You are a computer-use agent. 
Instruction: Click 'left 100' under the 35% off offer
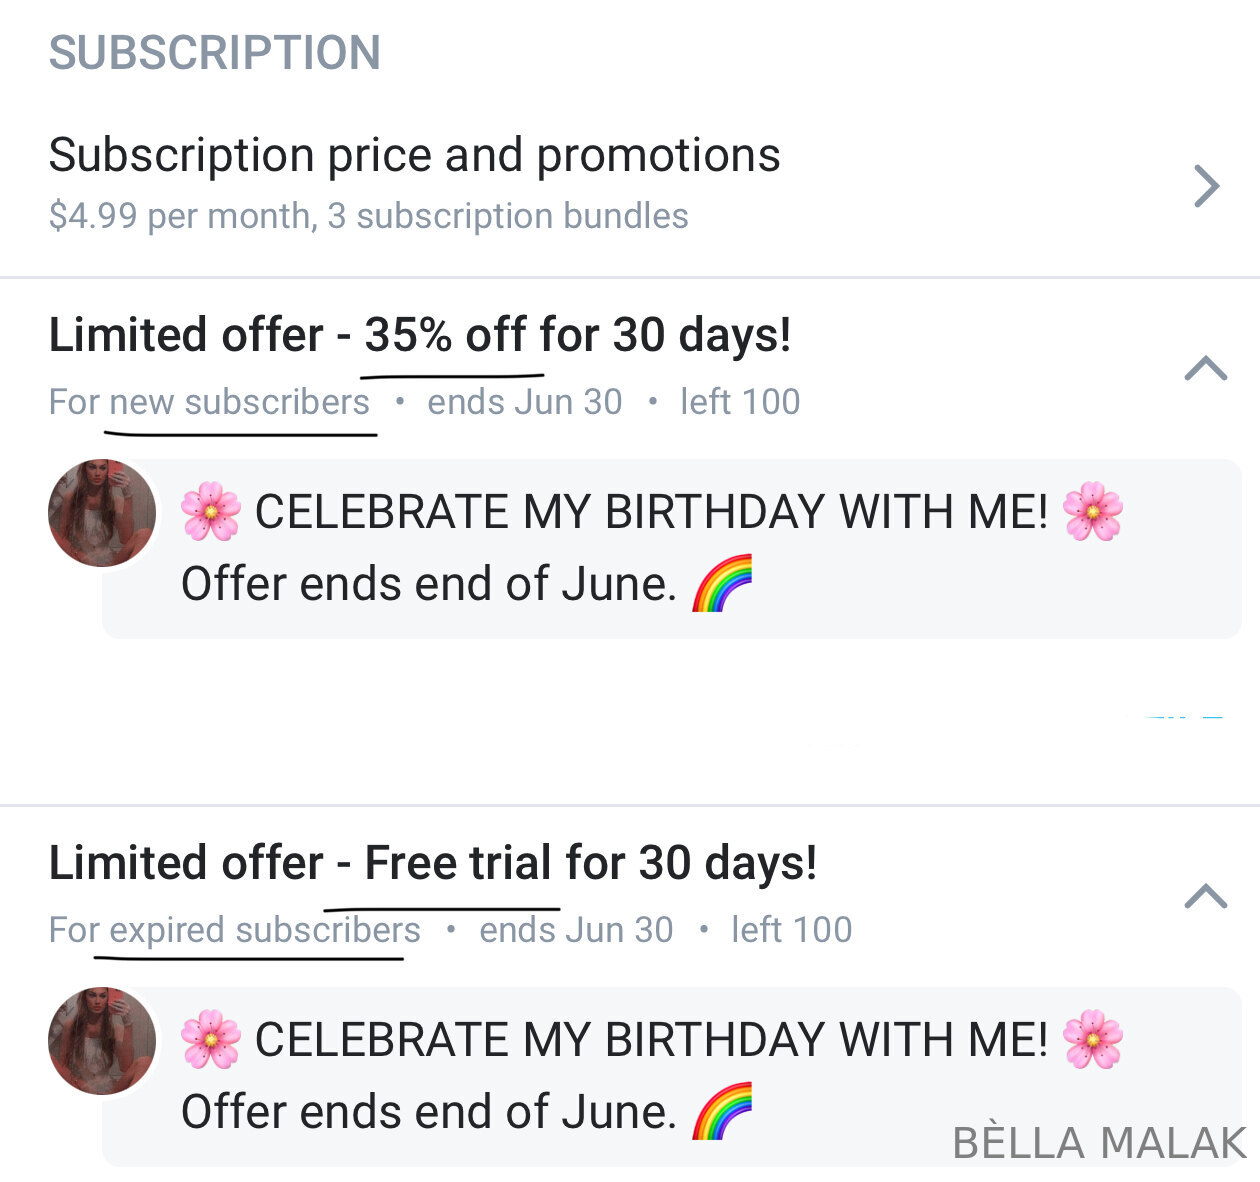click(740, 402)
